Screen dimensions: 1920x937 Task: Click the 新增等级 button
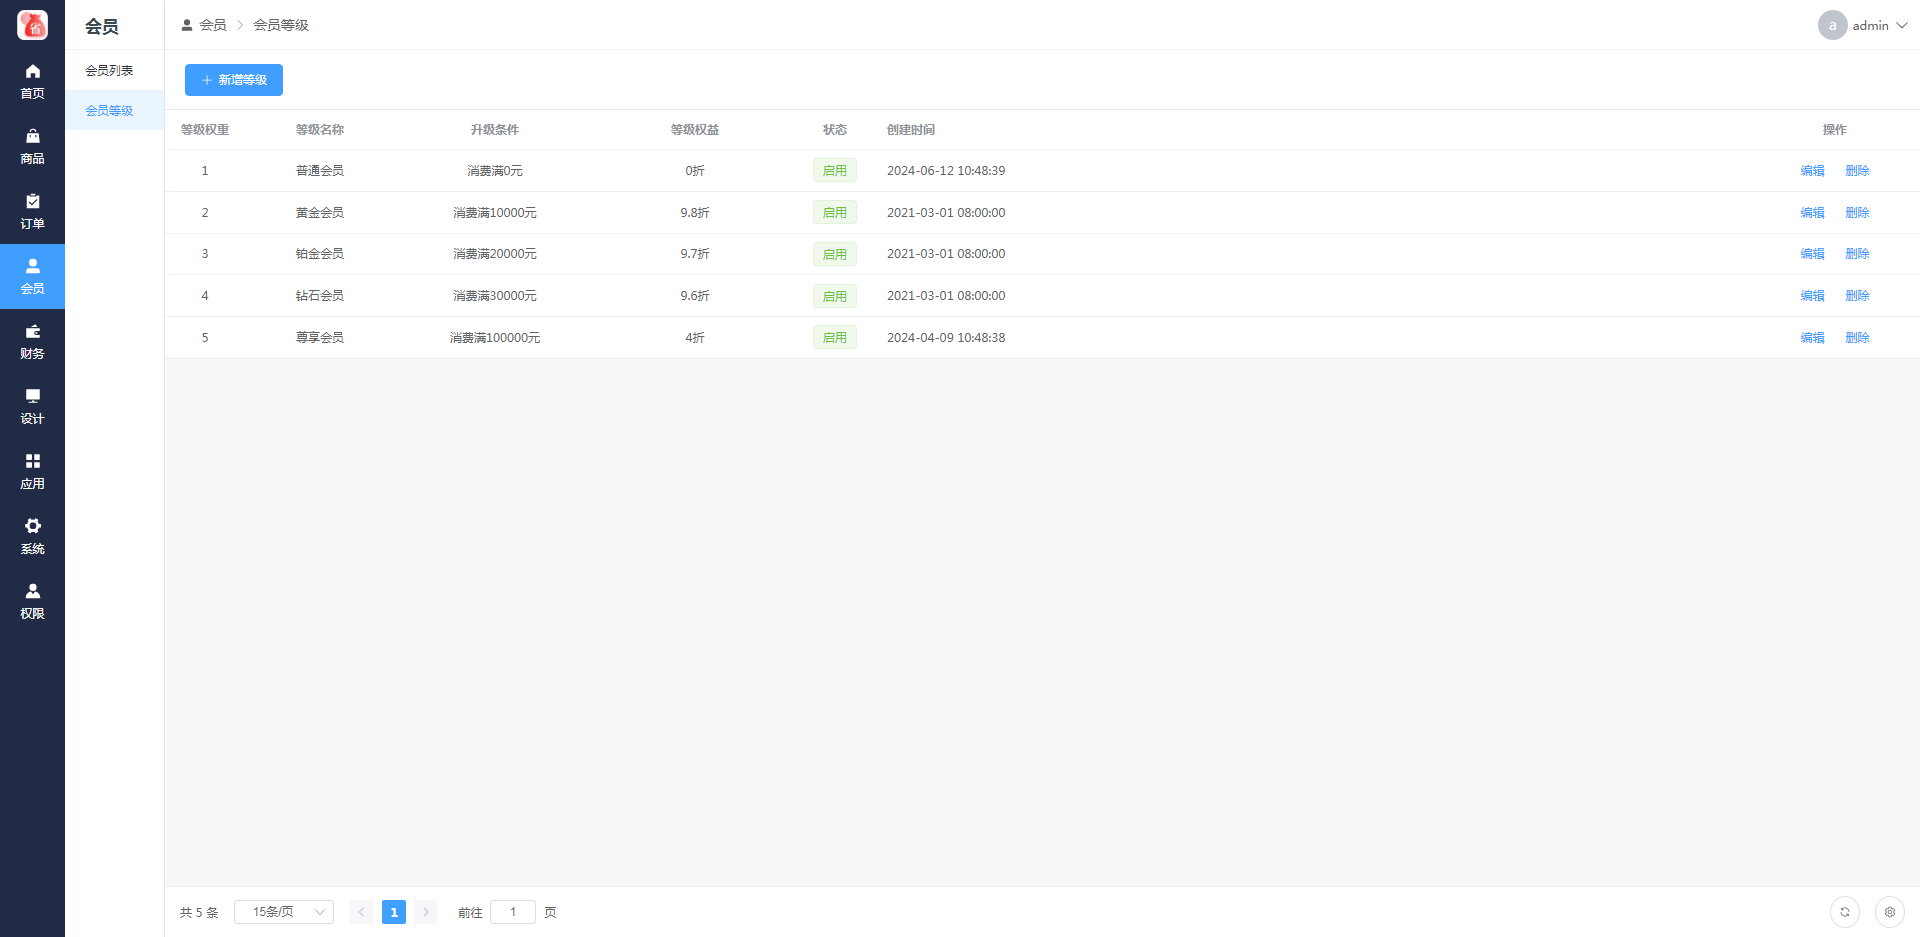click(234, 80)
